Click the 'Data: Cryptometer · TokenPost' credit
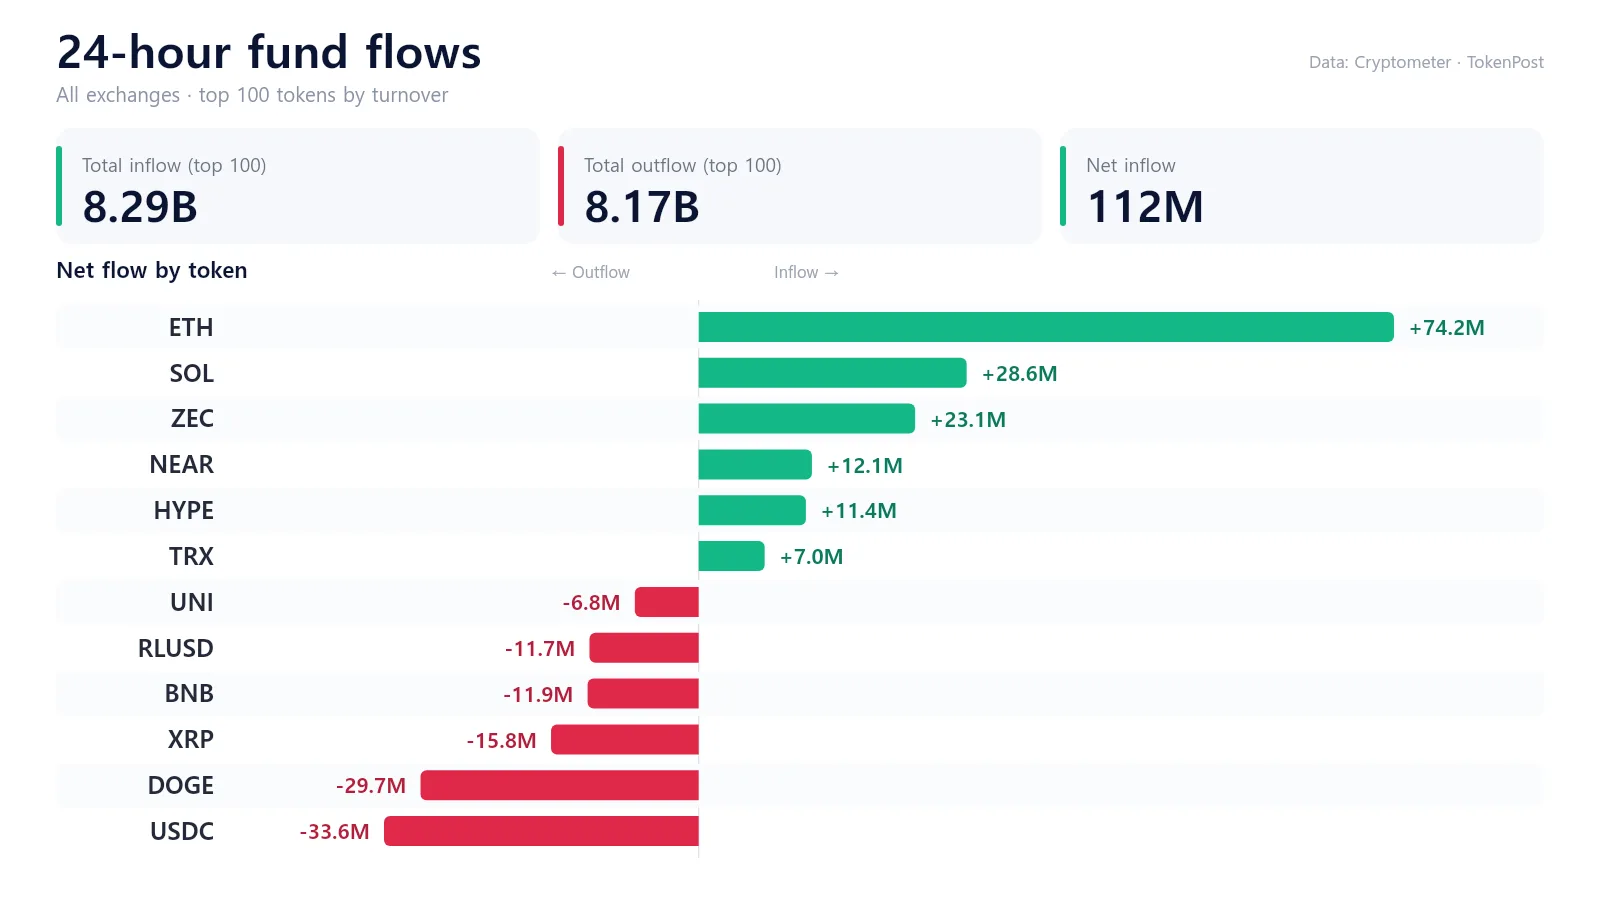This screenshot has width=1600, height=900. pyautogui.click(x=1426, y=62)
